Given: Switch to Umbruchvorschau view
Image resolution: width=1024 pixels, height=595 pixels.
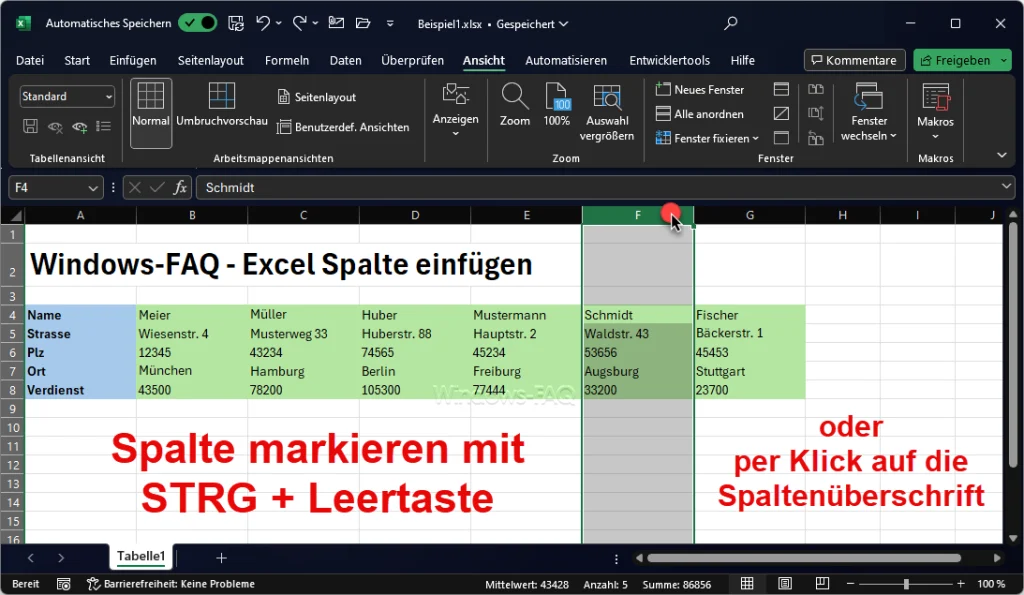Looking at the screenshot, I should pos(222,105).
